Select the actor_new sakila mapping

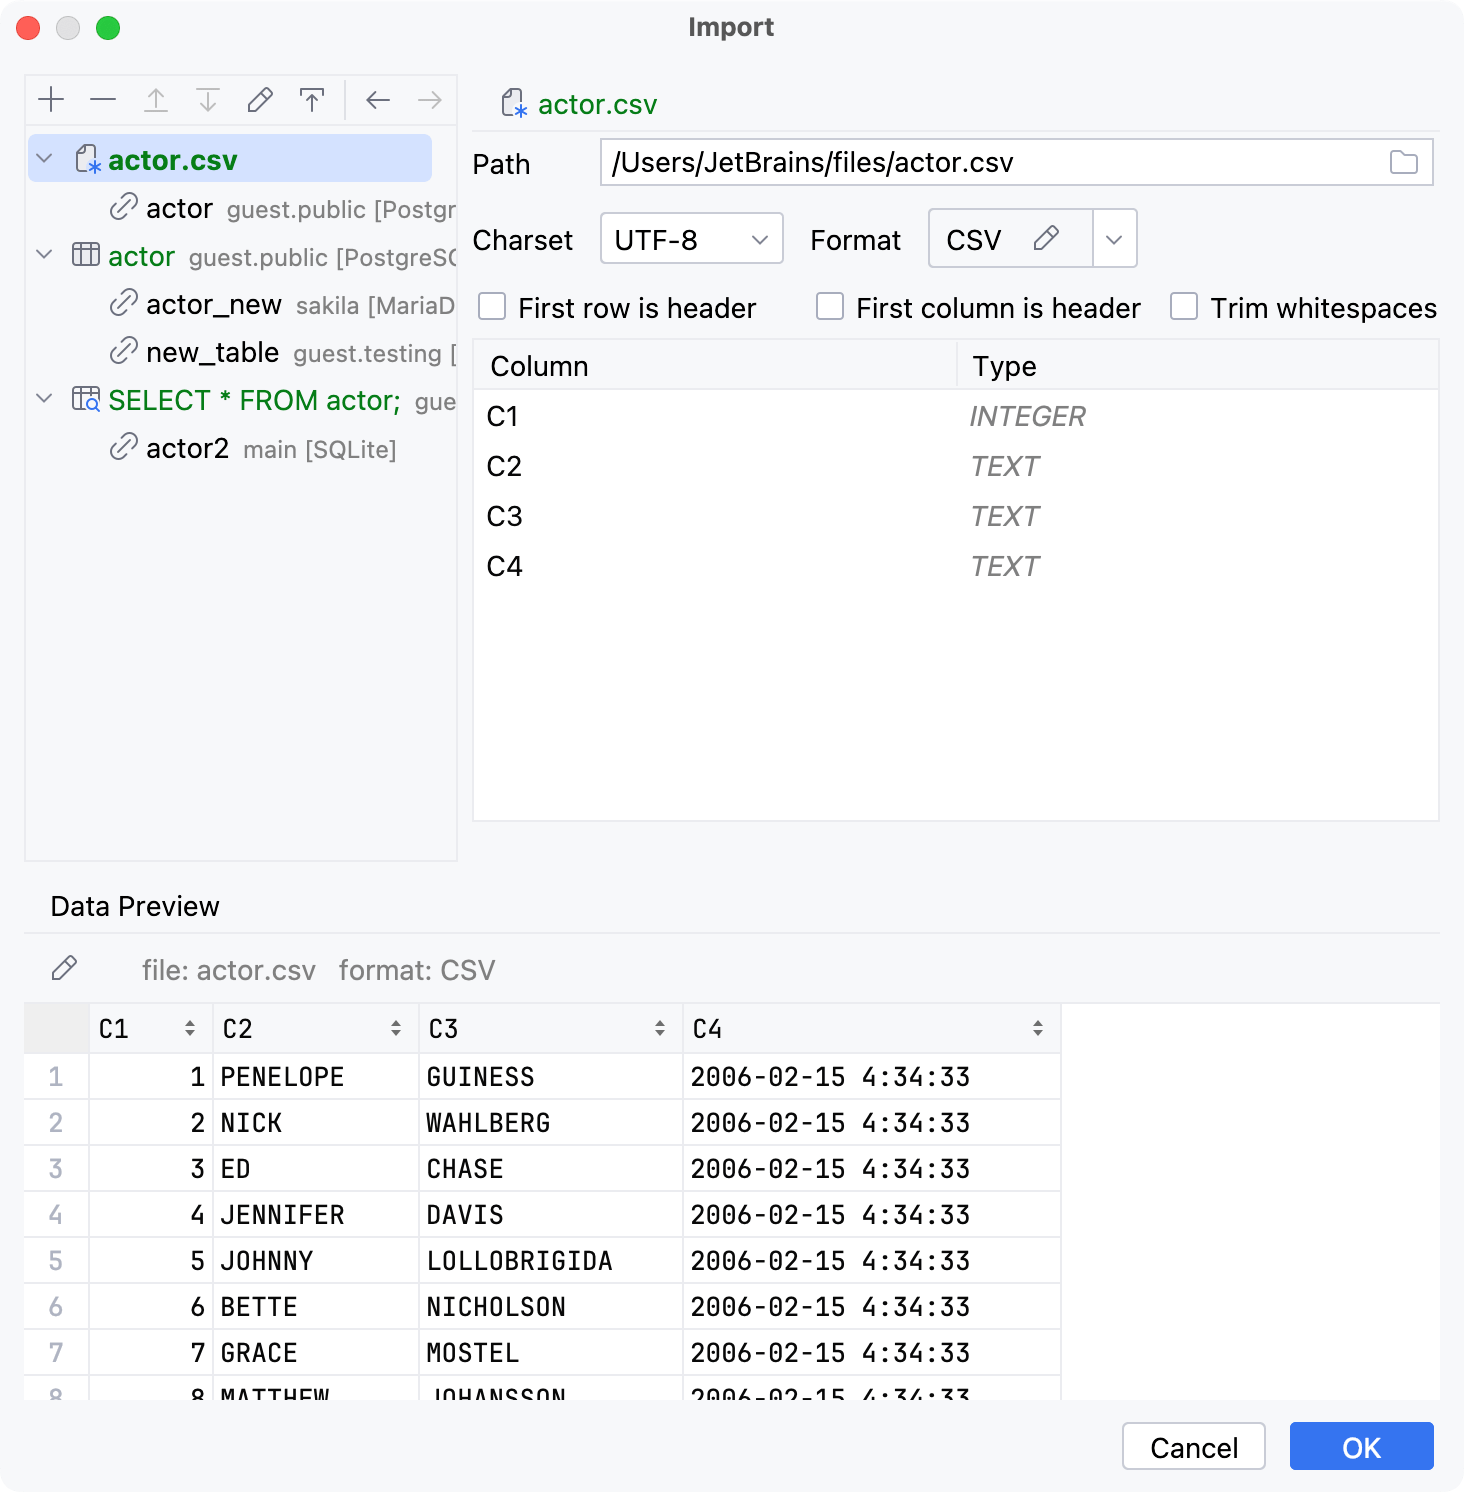213,304
